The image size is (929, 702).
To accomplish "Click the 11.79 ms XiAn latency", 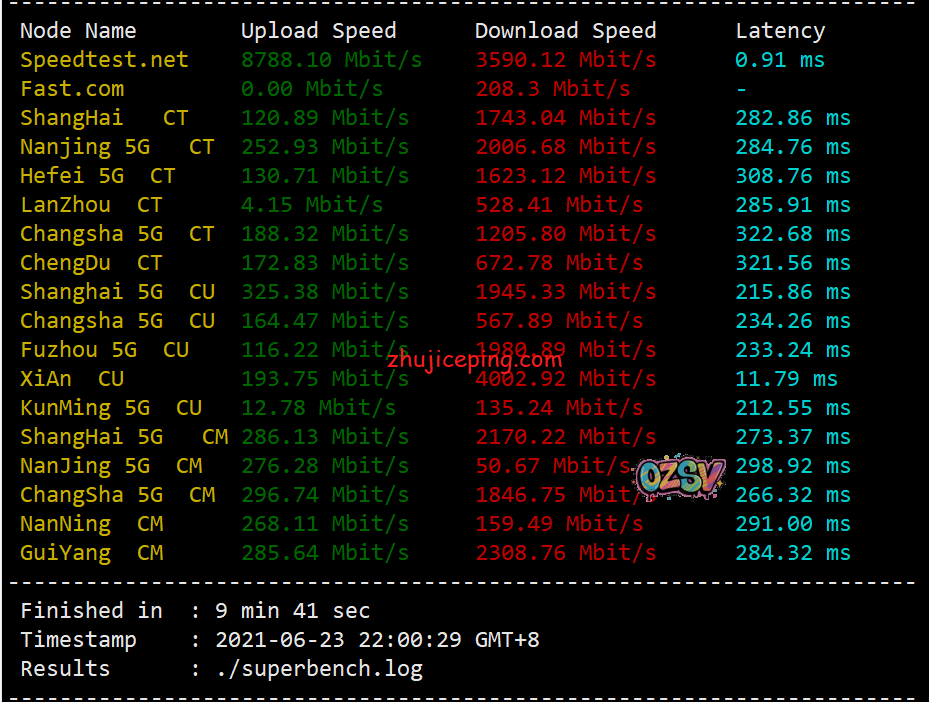I will pyautogui.click(x=786, y=379).
